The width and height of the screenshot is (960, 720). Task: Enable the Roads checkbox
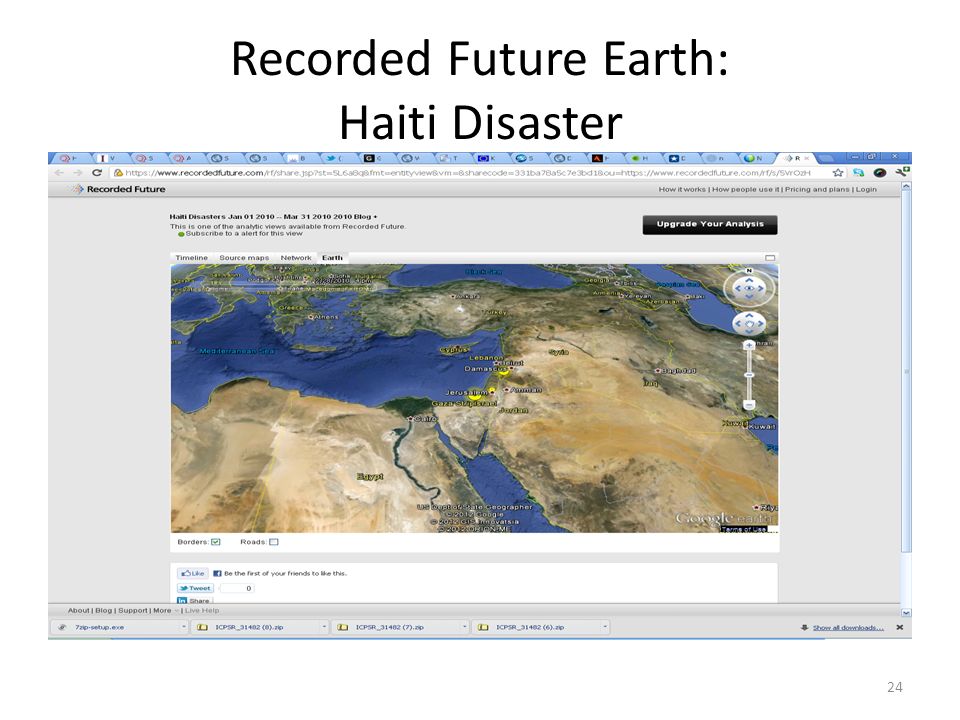coord(274,542)
